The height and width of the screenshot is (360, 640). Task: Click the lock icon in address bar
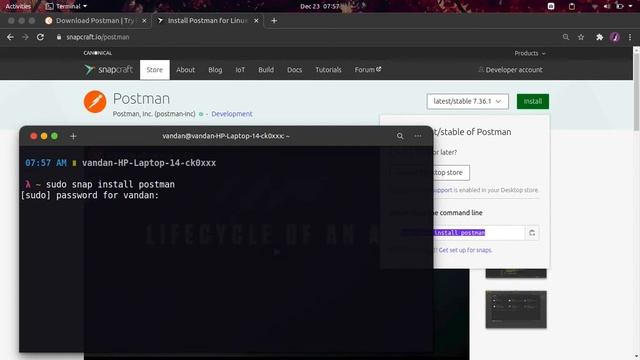[x=59, y=37]
